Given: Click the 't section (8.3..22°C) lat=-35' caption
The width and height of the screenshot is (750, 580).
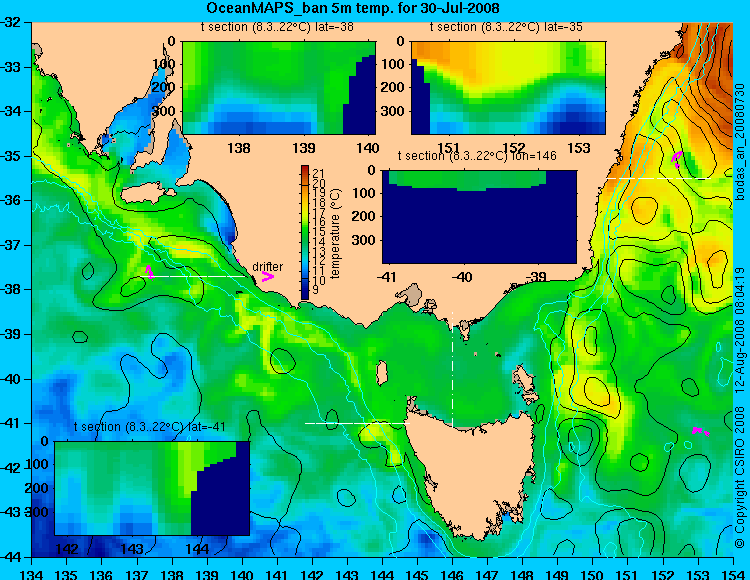Looking at the screenshot, I should tap(506, 27).
